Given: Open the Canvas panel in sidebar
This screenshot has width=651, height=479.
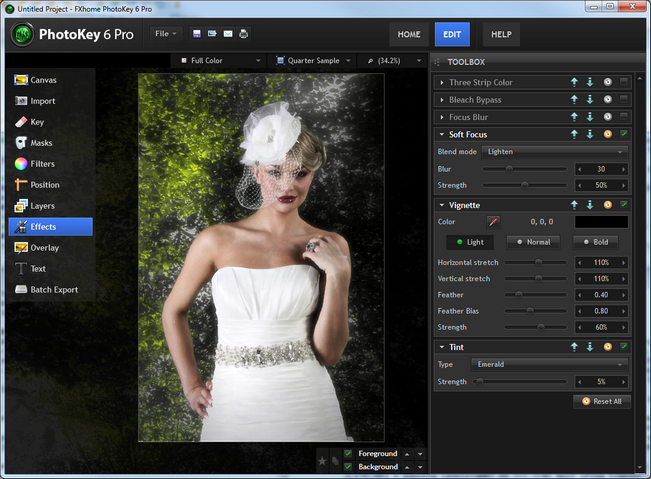Looking at the screenshot, I should 51,80.
